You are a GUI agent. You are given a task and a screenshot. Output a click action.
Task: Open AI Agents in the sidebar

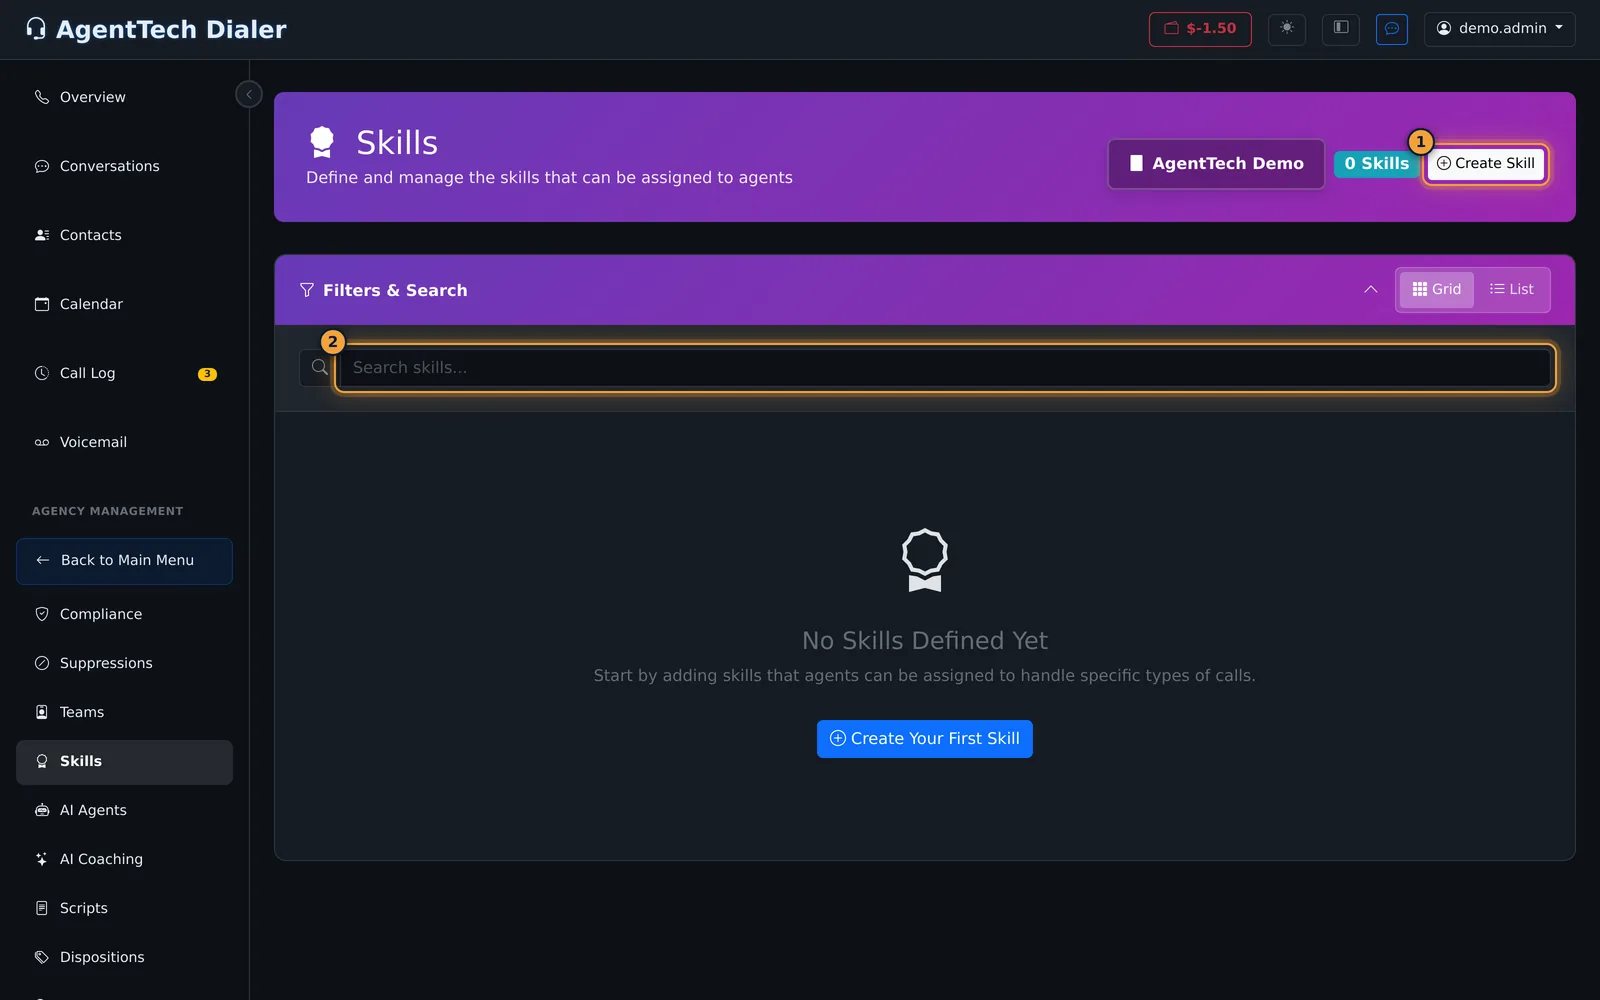(124, 810)
